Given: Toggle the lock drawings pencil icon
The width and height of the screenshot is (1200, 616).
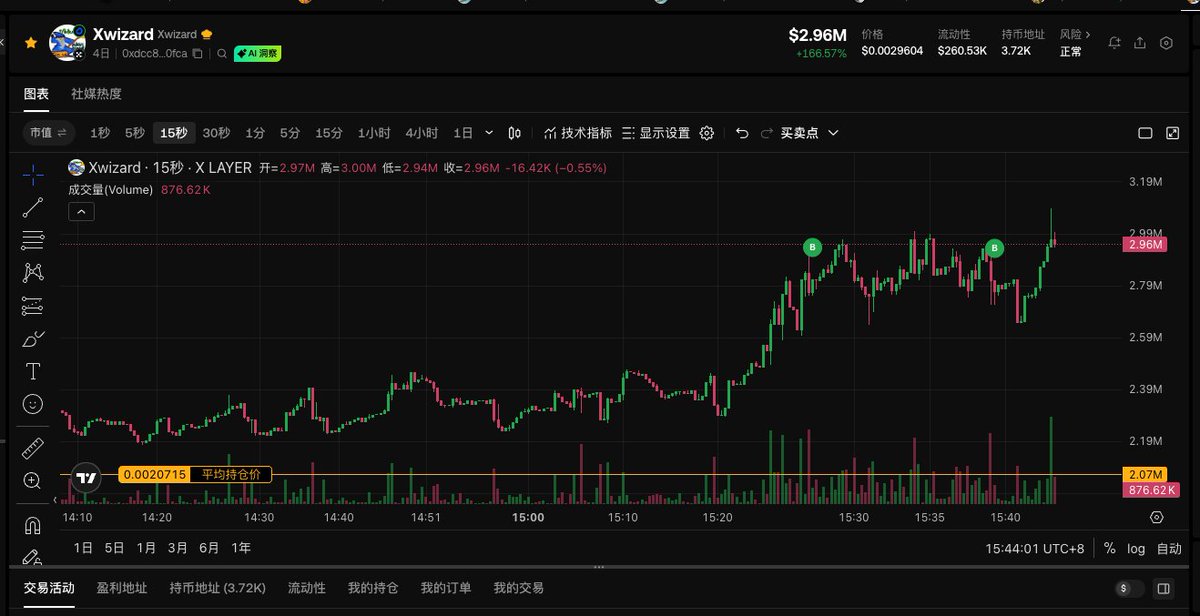Looking at the screenshot, I should 33,557.
